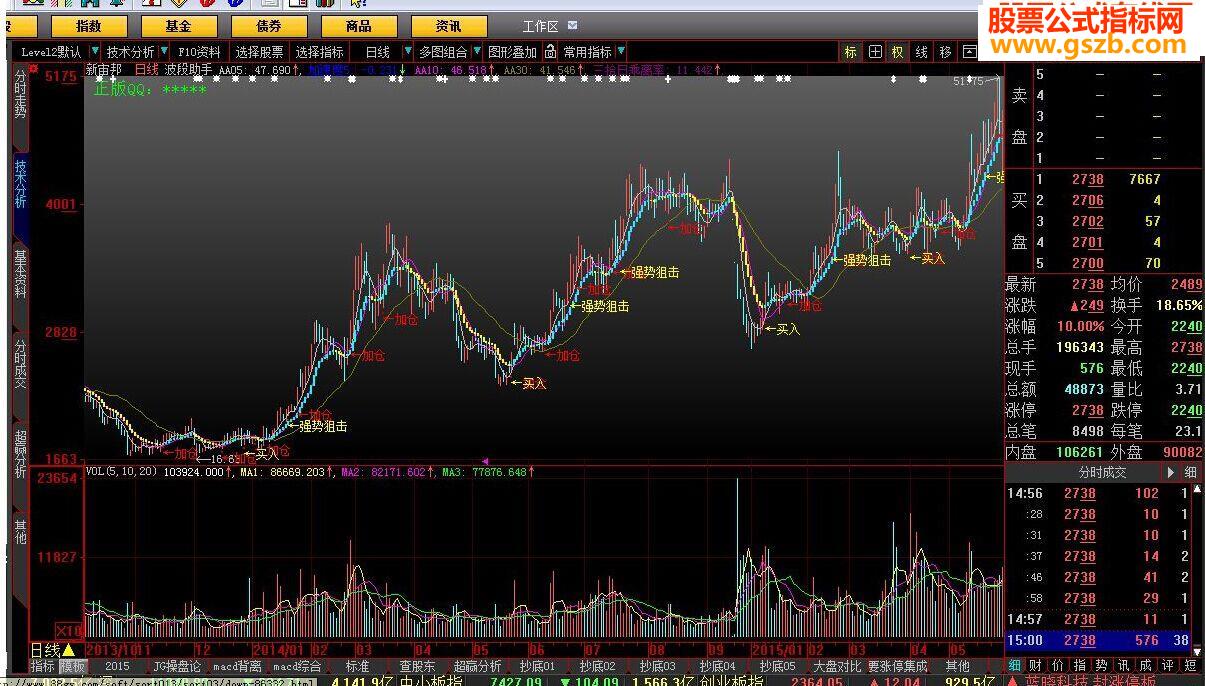Select the 查股东 template tab

[417, 666]
